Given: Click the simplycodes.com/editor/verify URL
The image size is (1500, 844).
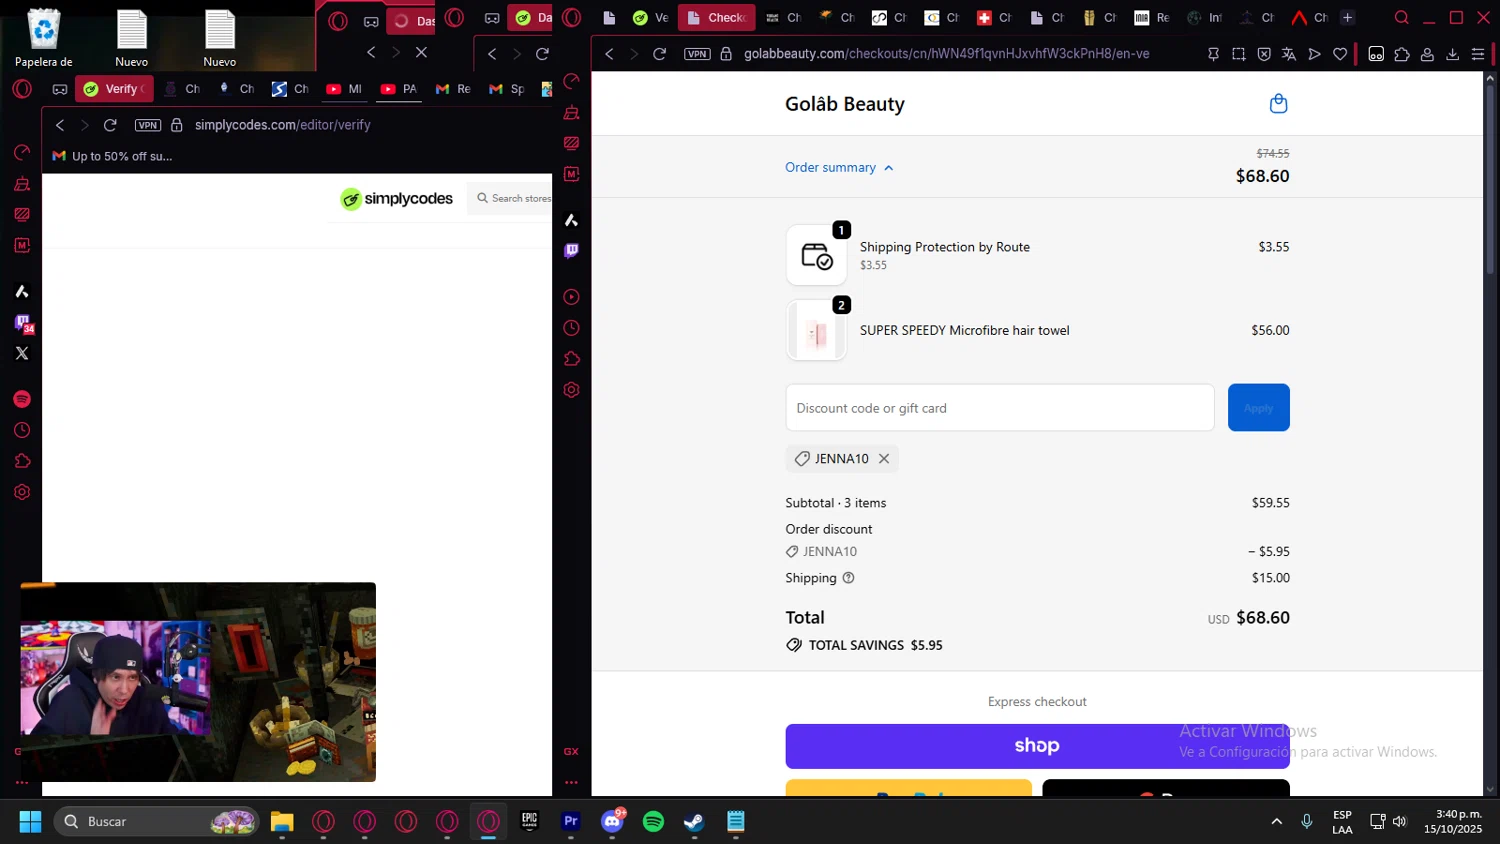Looking at the screenshot, I should click(283, 125).
